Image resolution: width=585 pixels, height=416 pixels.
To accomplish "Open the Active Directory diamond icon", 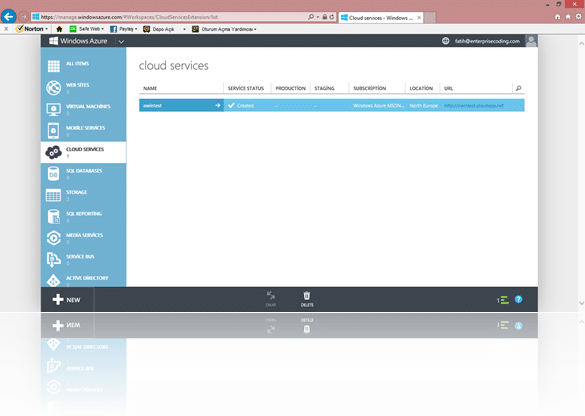I will click(53, 280).
